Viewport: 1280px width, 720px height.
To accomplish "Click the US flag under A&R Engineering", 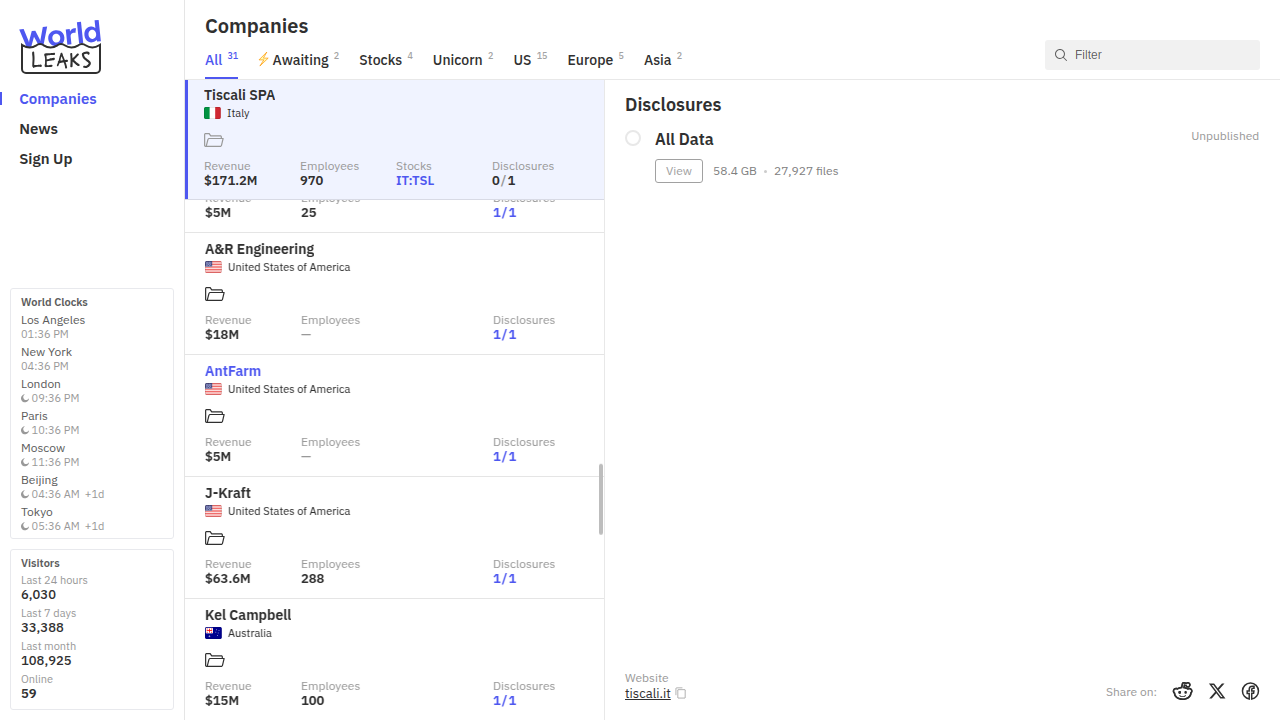I will point(213,267).
